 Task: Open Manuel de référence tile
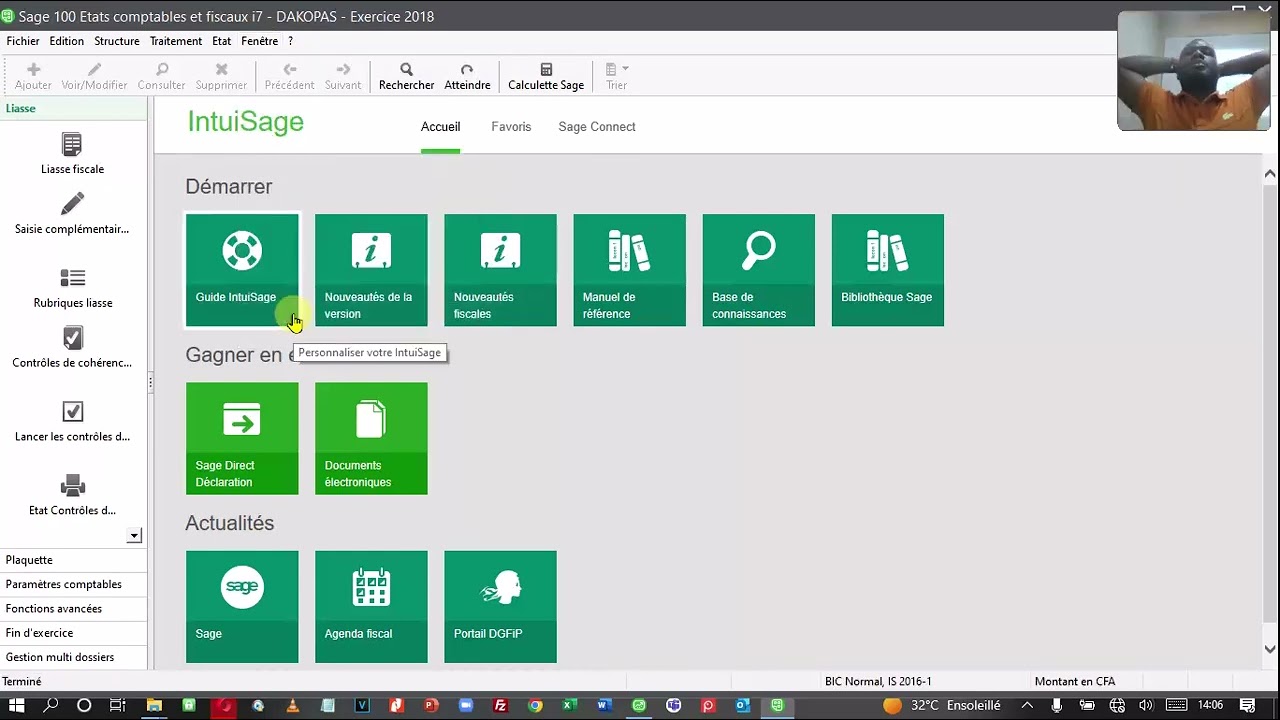(x=629, y=270)
